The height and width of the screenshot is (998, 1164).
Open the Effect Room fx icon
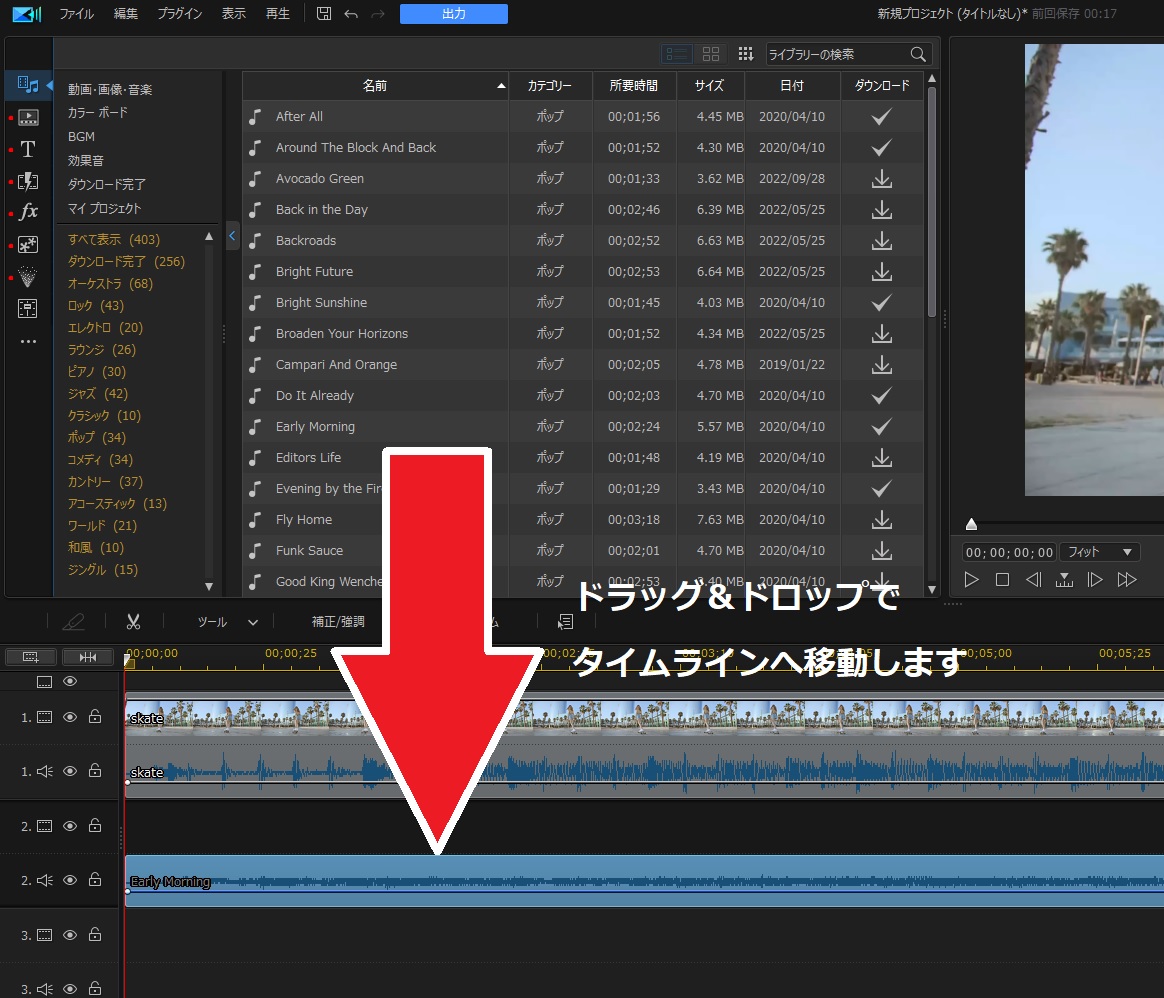[28, 212]
